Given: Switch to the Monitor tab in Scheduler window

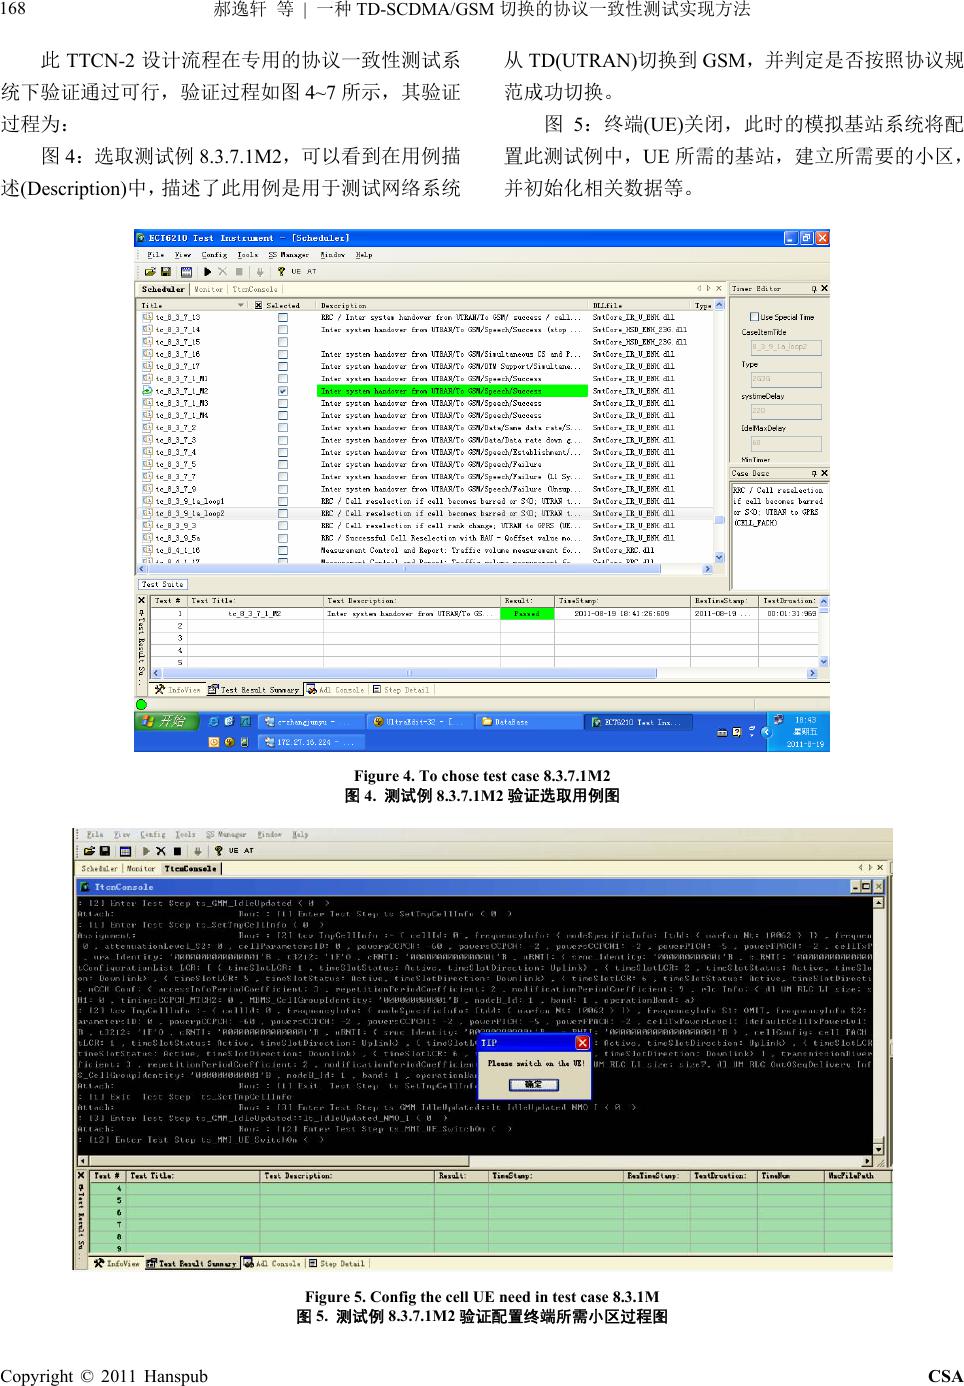Looking at the screenshot, I should 208,289.
